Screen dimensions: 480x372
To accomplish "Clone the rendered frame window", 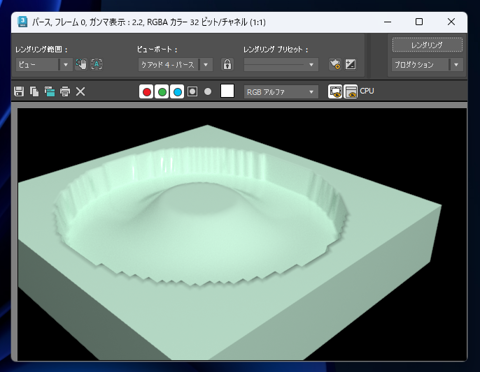I will [50, 91].
